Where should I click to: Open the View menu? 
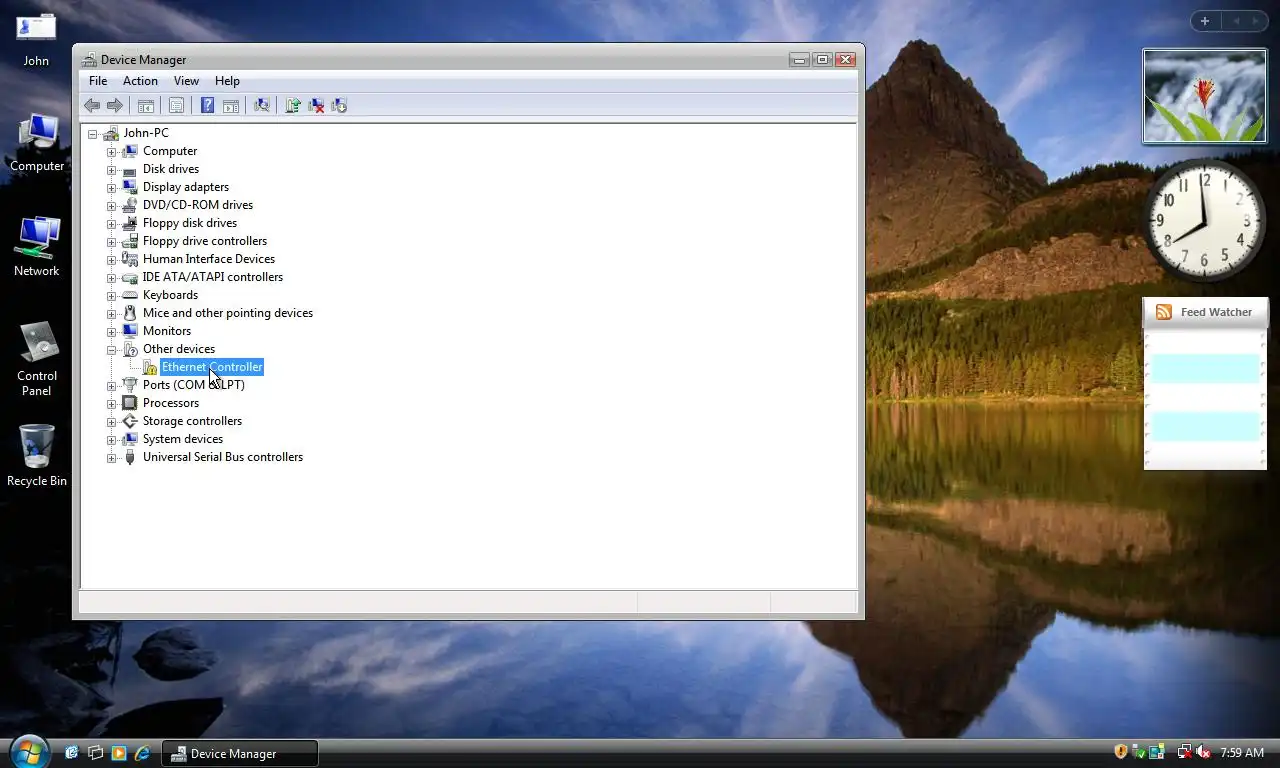click(x=186, y=81)
